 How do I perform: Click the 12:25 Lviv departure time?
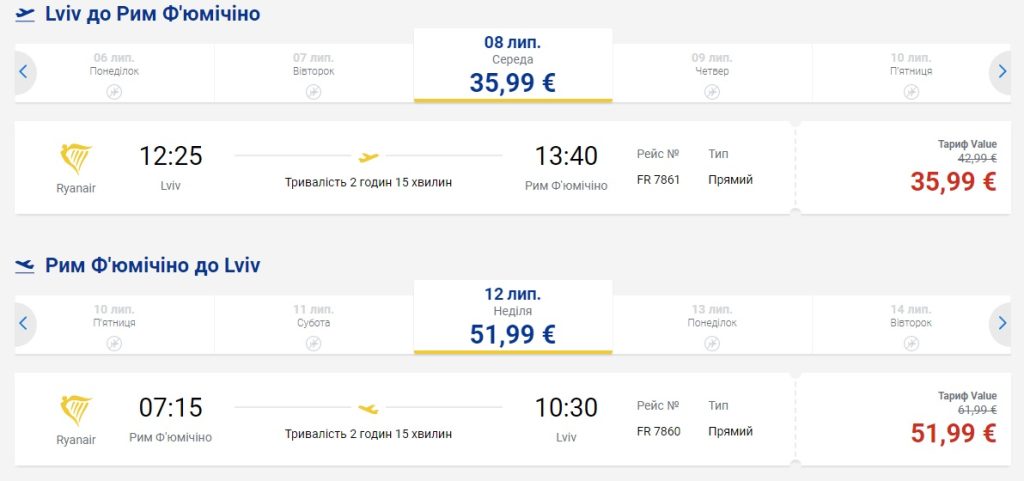pos(170,156)
